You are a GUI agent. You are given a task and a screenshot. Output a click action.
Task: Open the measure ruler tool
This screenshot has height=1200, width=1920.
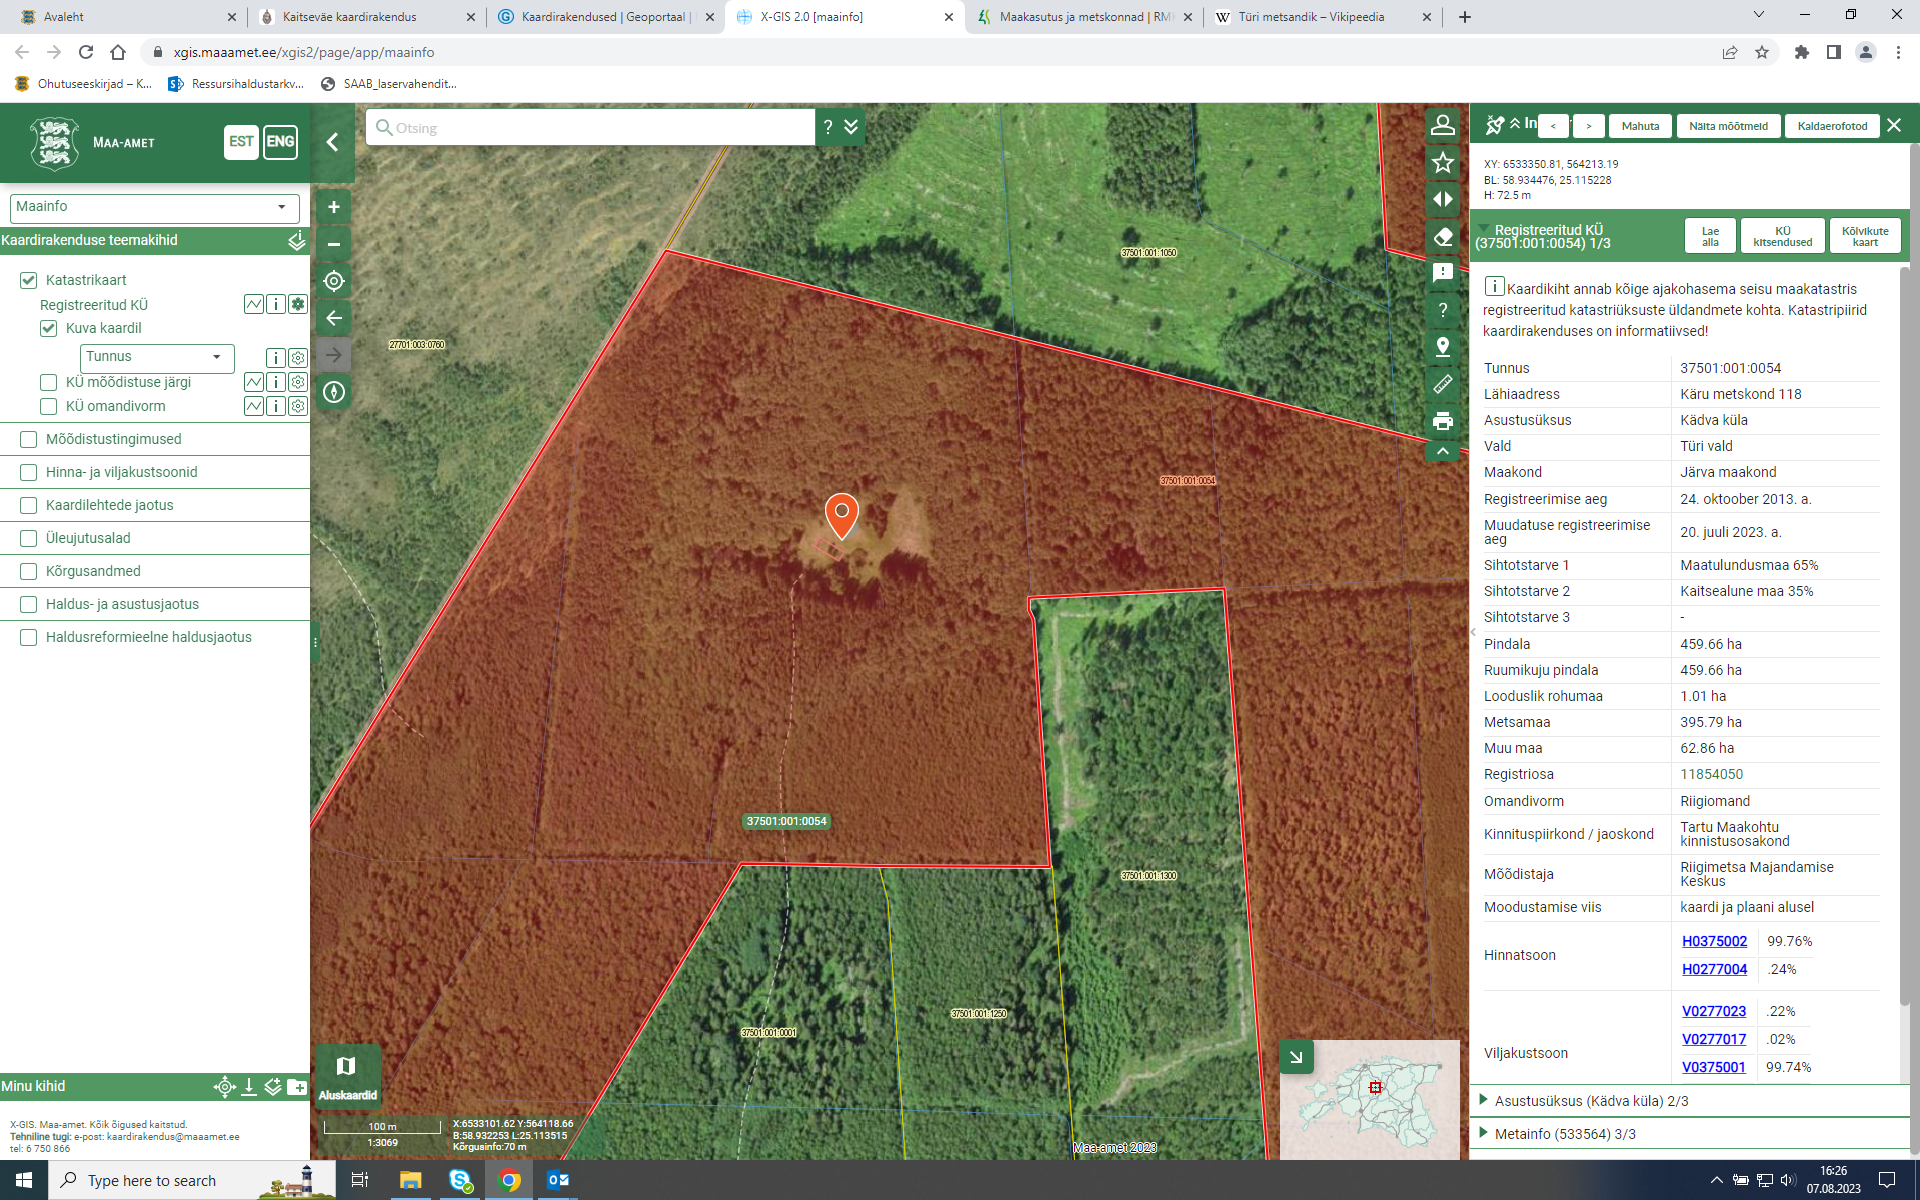coord(1442,384)
